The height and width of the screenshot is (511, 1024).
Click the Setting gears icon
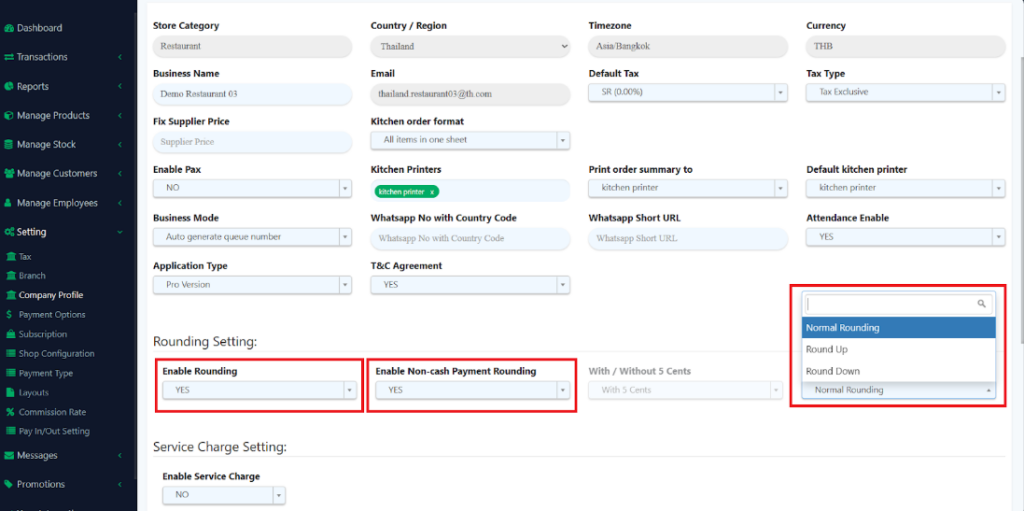point(9,232)
